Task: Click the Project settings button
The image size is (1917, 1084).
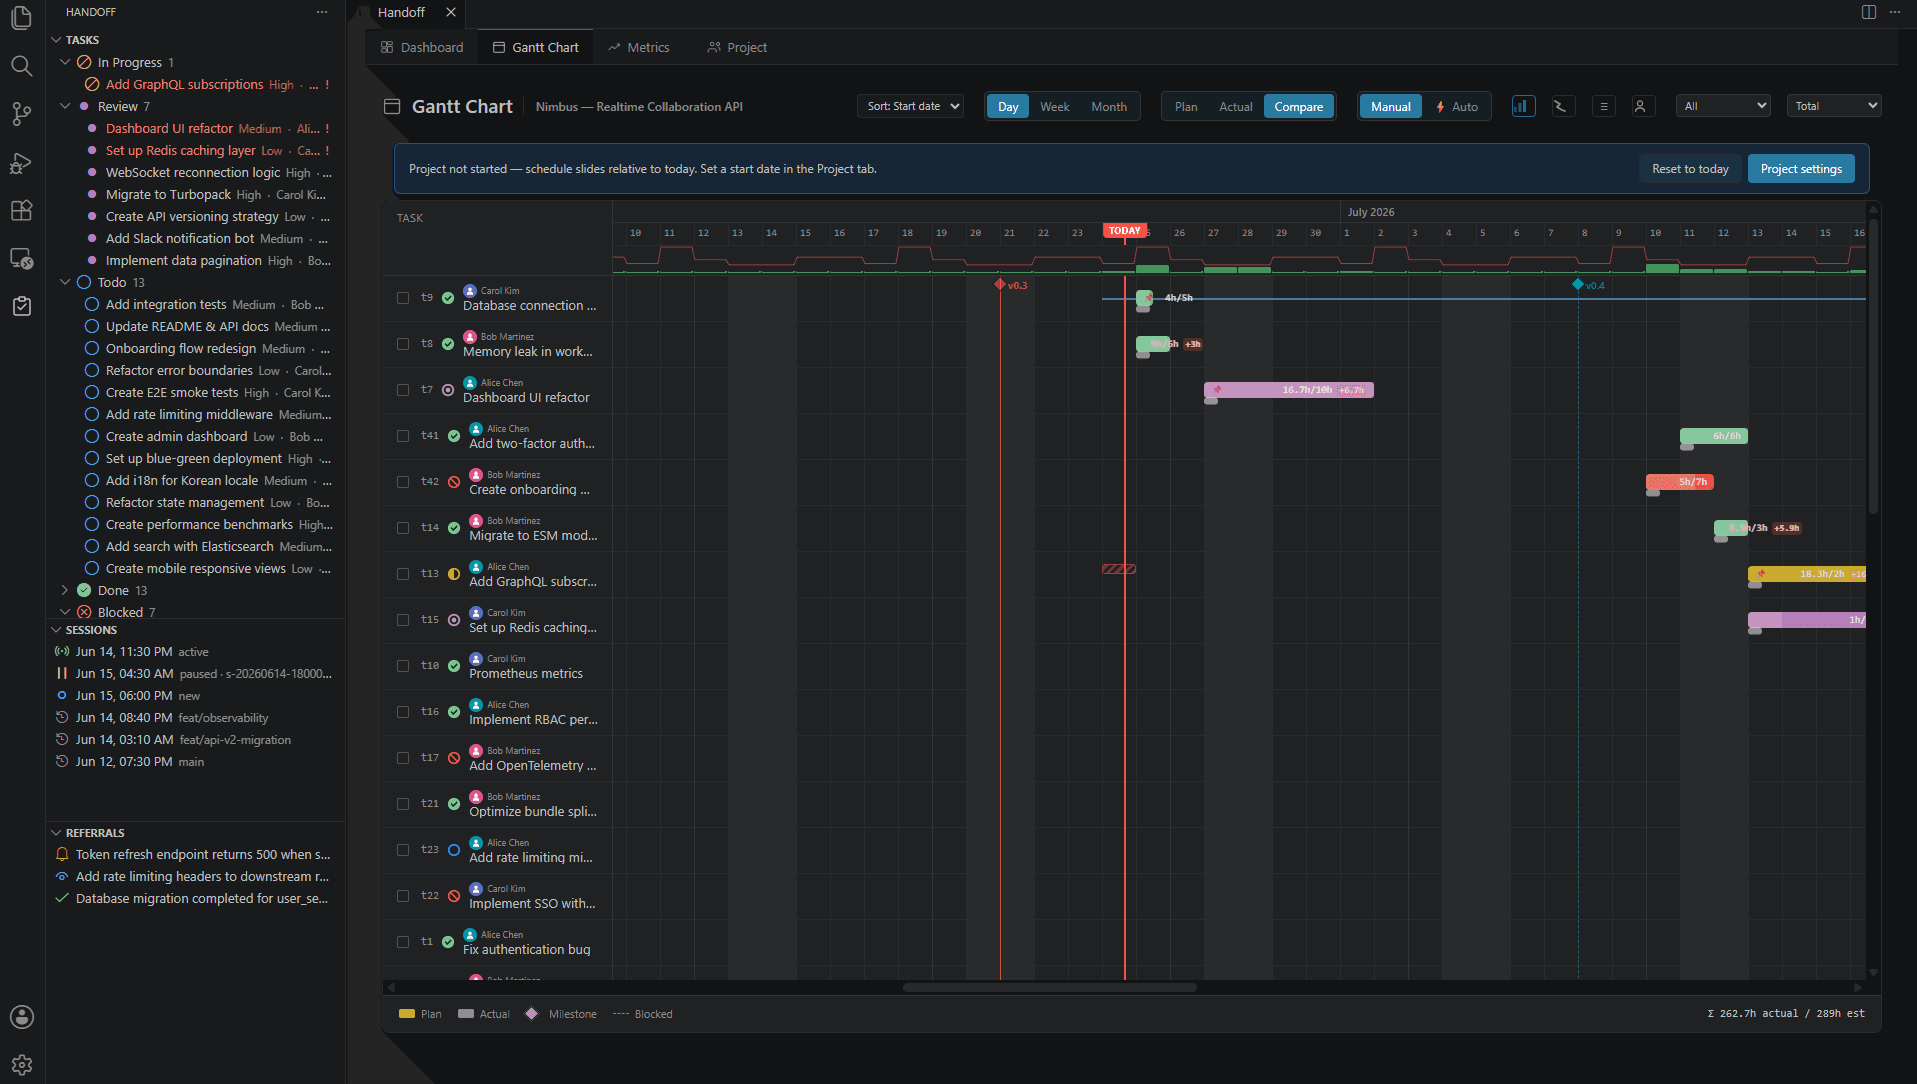Action: tap(1801, 169)
